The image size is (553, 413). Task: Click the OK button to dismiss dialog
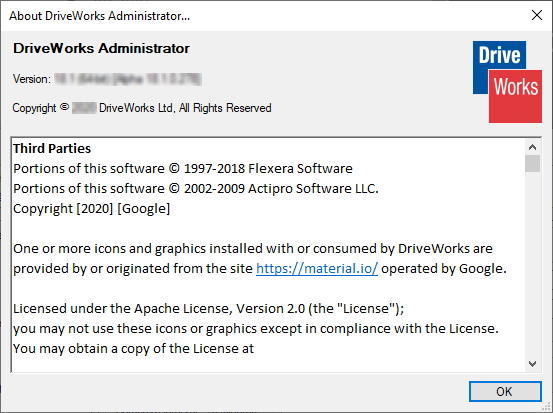[505, 391]
